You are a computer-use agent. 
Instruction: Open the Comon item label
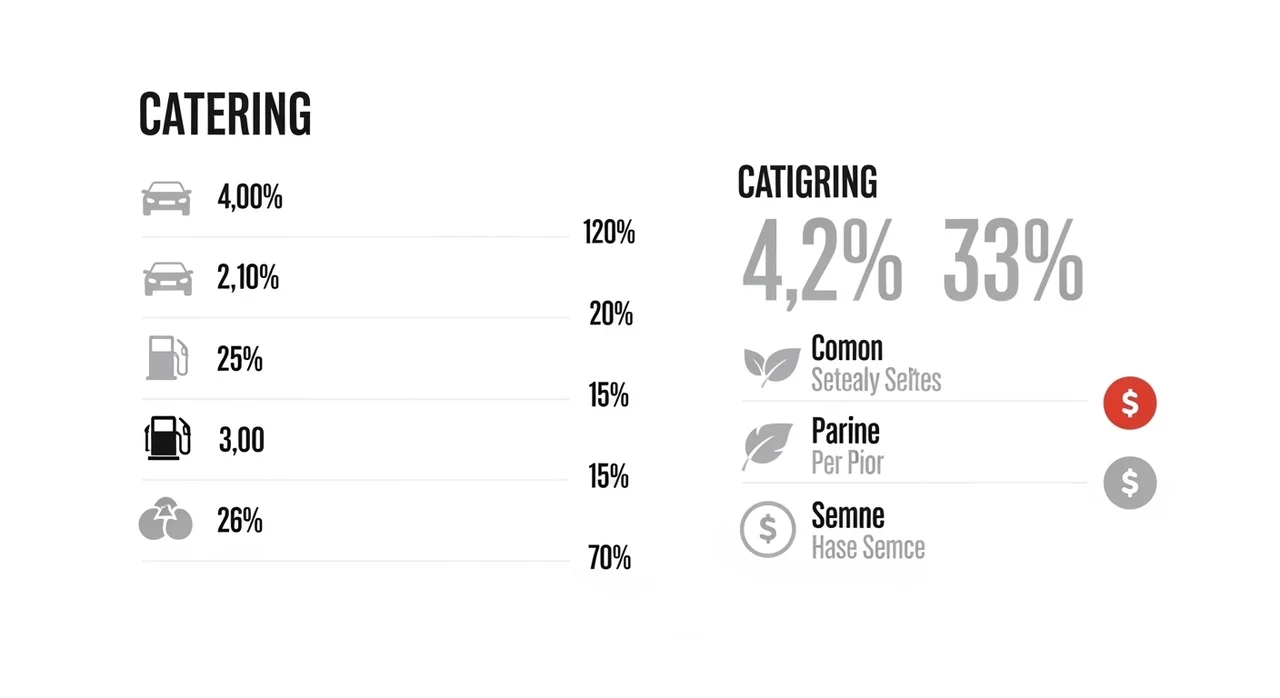click(x=847, y=349)
